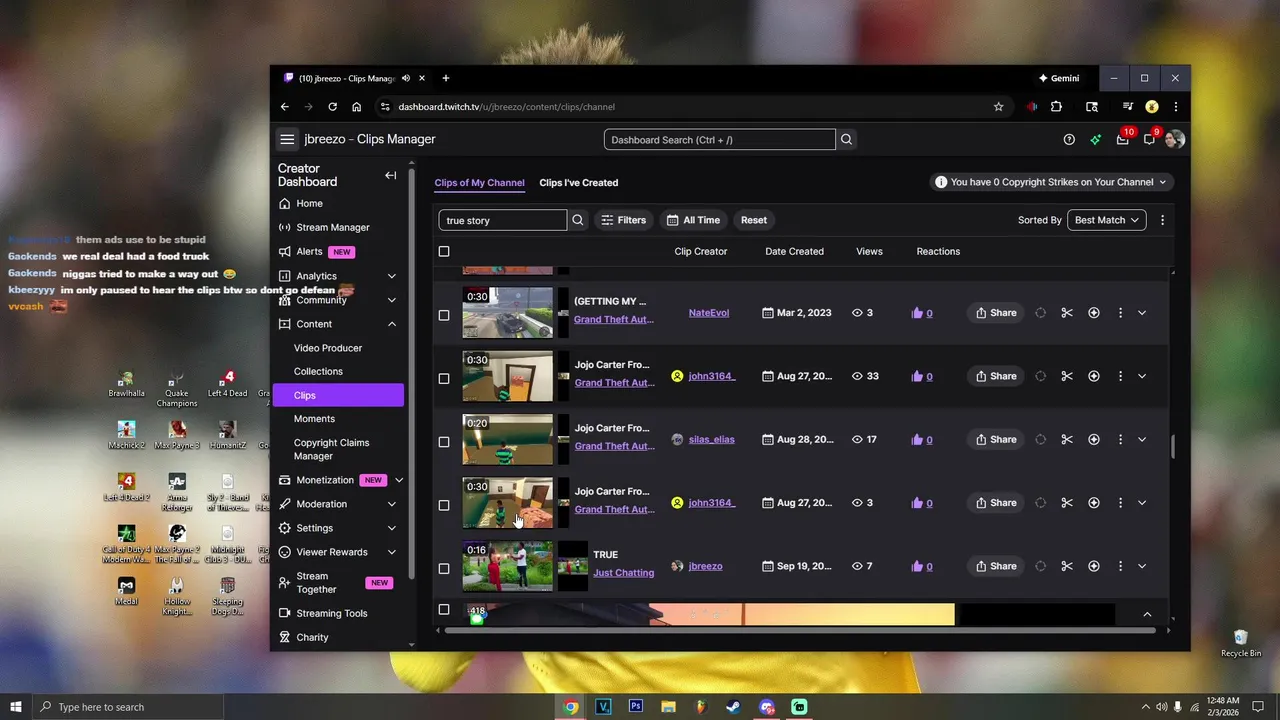This screenshot has height=720, width=1280.
Task: Collapse the Content sidebar section
Action: [x=392, y=324]
